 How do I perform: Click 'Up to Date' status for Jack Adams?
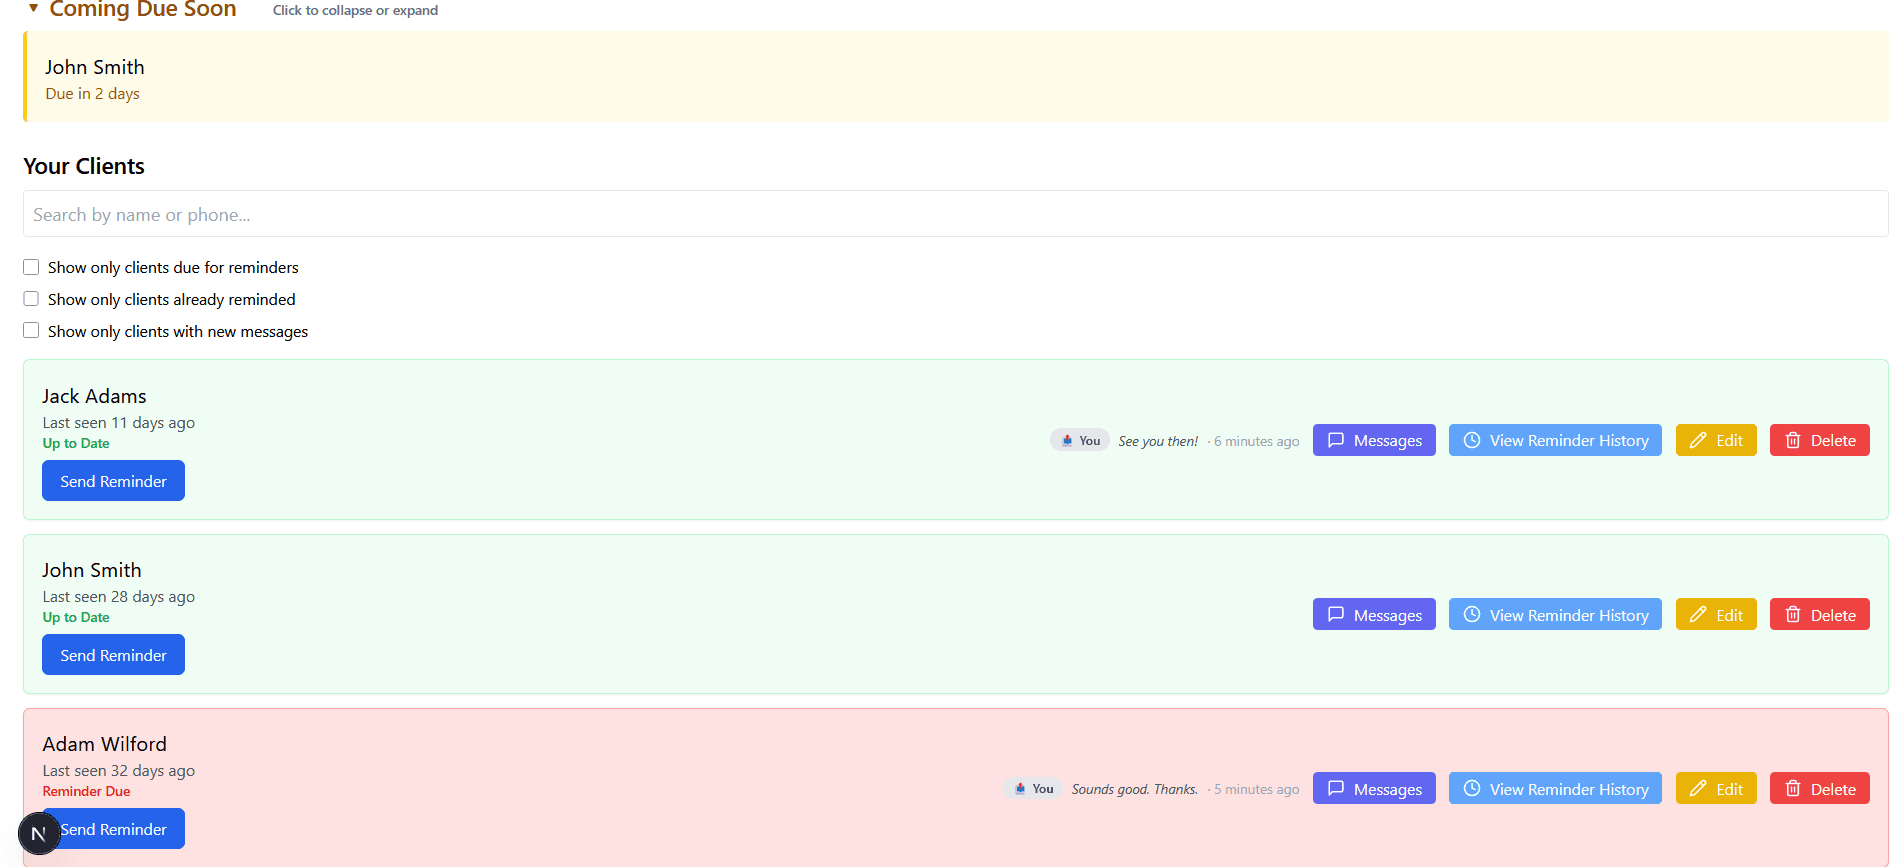pyautogui.click(x=76, y=443)
